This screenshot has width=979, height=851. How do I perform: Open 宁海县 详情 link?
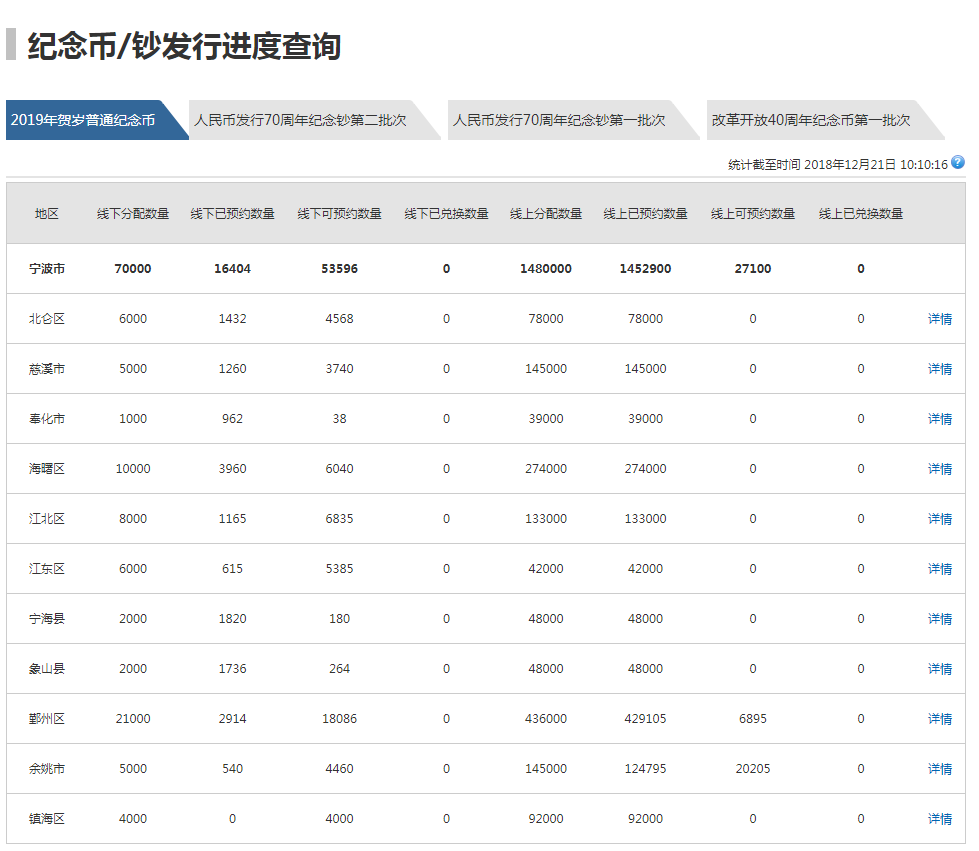pos(939,619)
